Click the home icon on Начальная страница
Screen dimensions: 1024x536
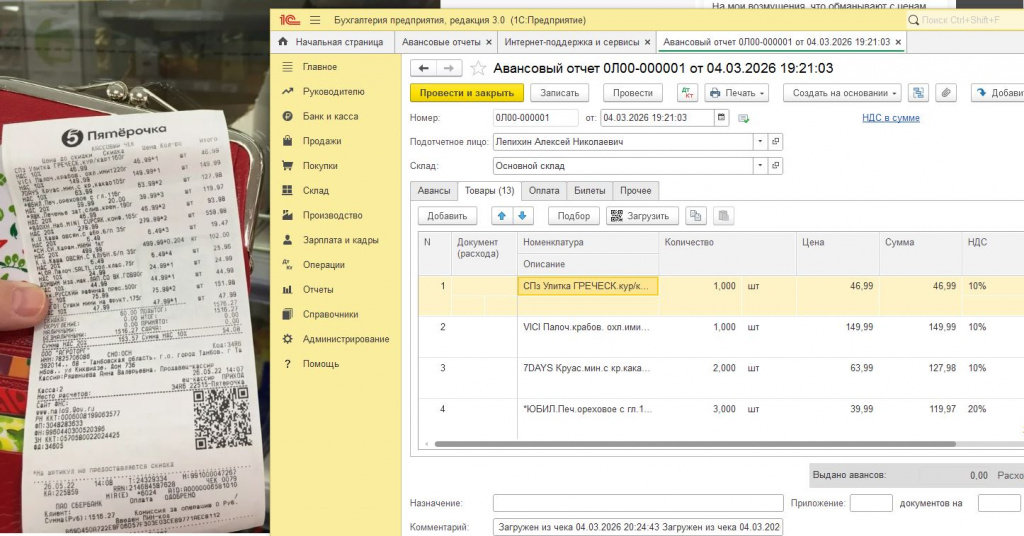point(283,42)
